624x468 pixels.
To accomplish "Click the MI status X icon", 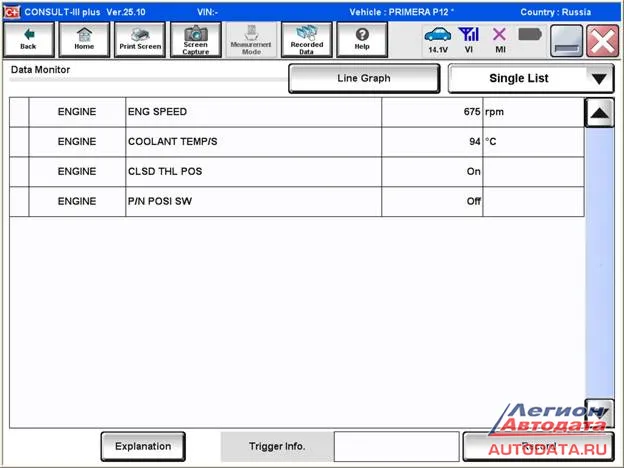I will [x=500, y=39].
